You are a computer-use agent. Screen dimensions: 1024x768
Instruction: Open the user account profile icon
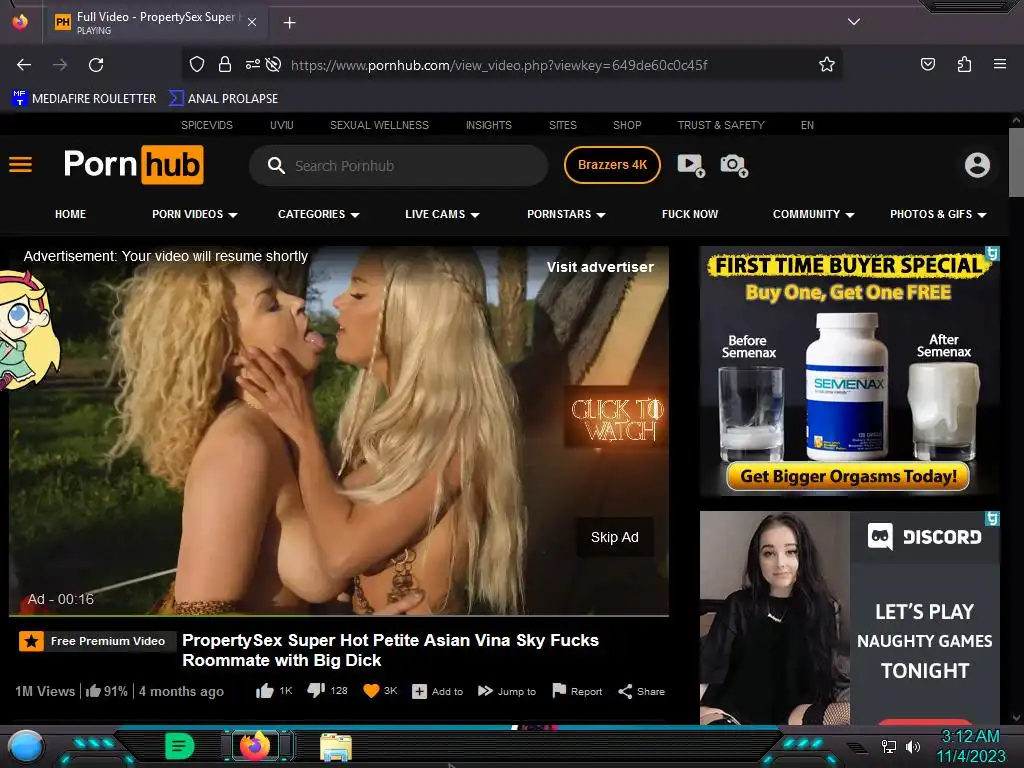click(x=977, y=165)
